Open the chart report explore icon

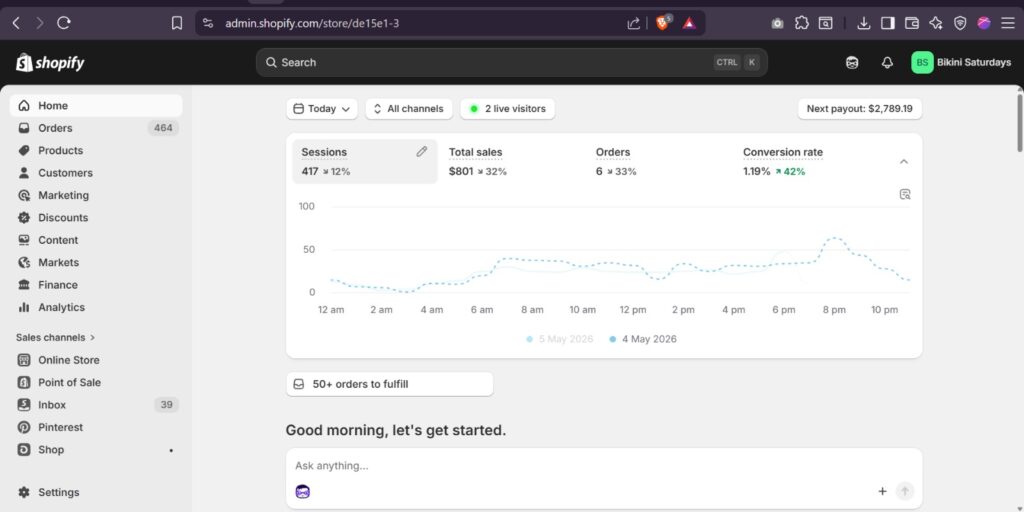(904, 194)
